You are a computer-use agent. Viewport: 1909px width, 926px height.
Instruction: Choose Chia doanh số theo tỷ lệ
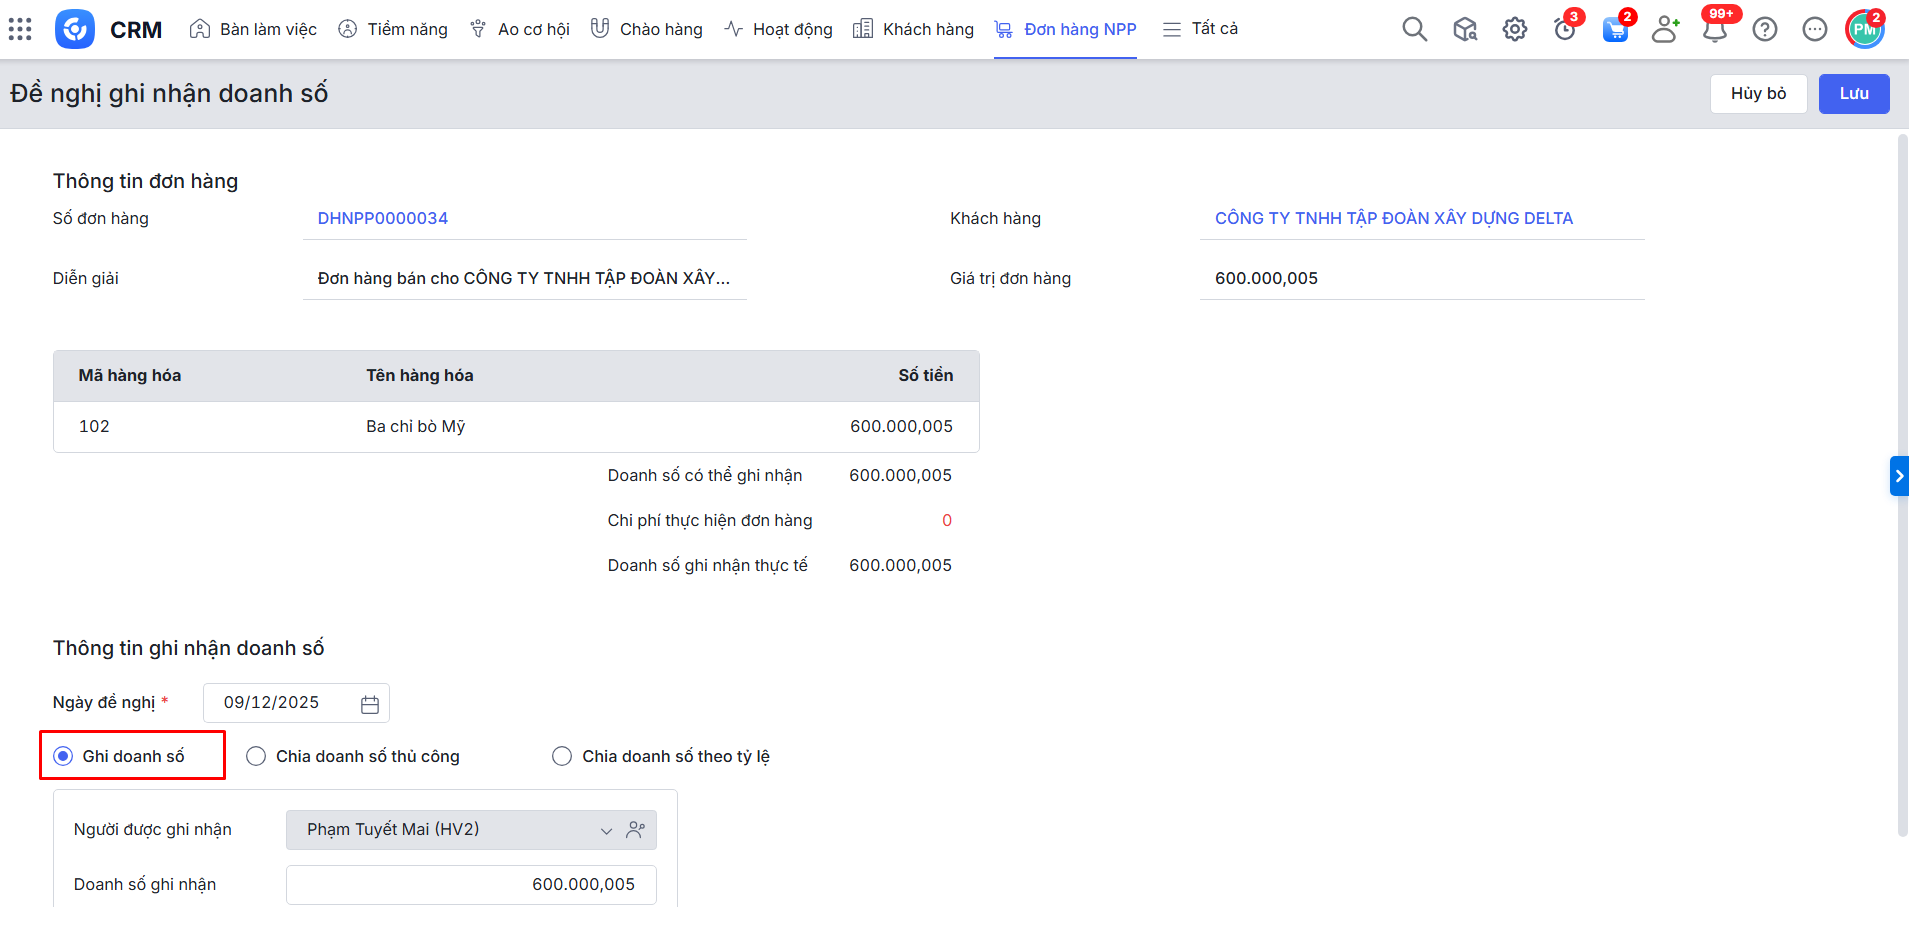[x=562, y=756]
